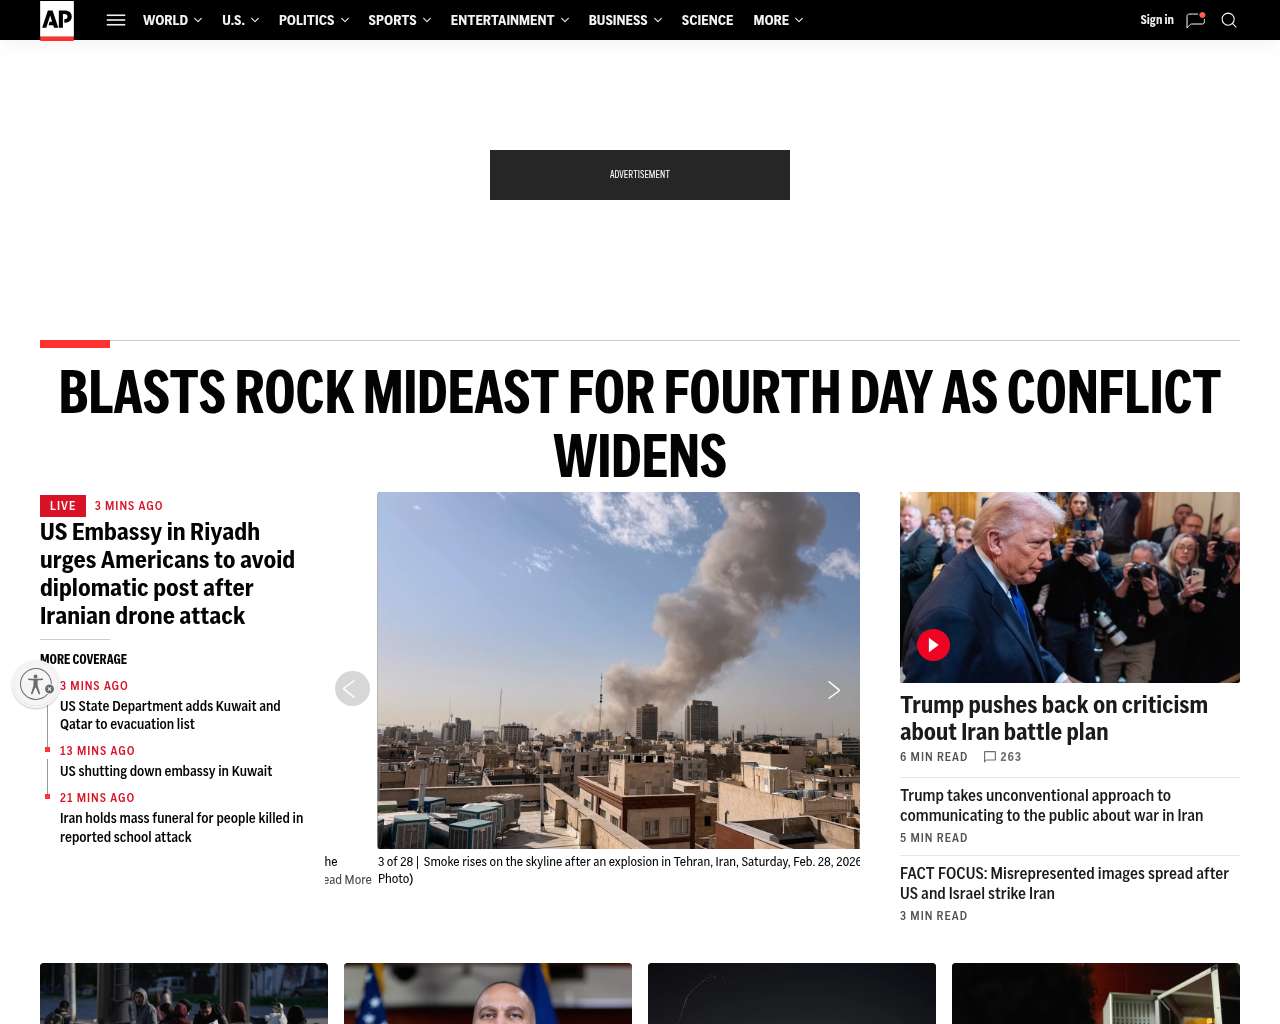Screen dimensions: 1280x1024
Task: Click the Sign in link
Action: pyautogui.click(x=1157, y=20)
